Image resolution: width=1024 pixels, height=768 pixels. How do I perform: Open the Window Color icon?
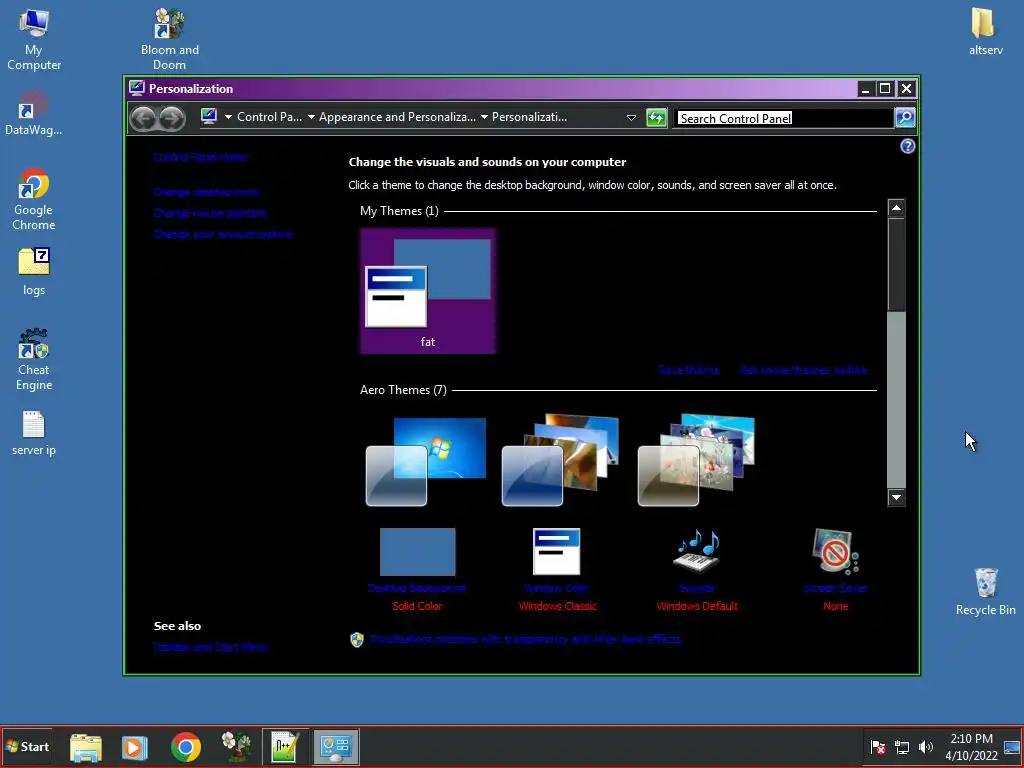556,551
